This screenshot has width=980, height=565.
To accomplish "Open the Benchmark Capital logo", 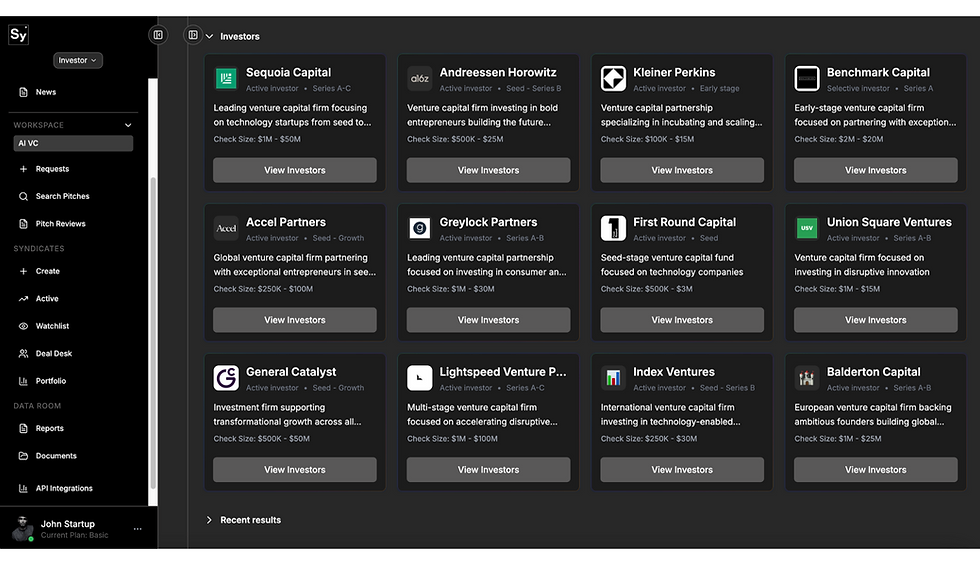I will [x=807, y=79].
